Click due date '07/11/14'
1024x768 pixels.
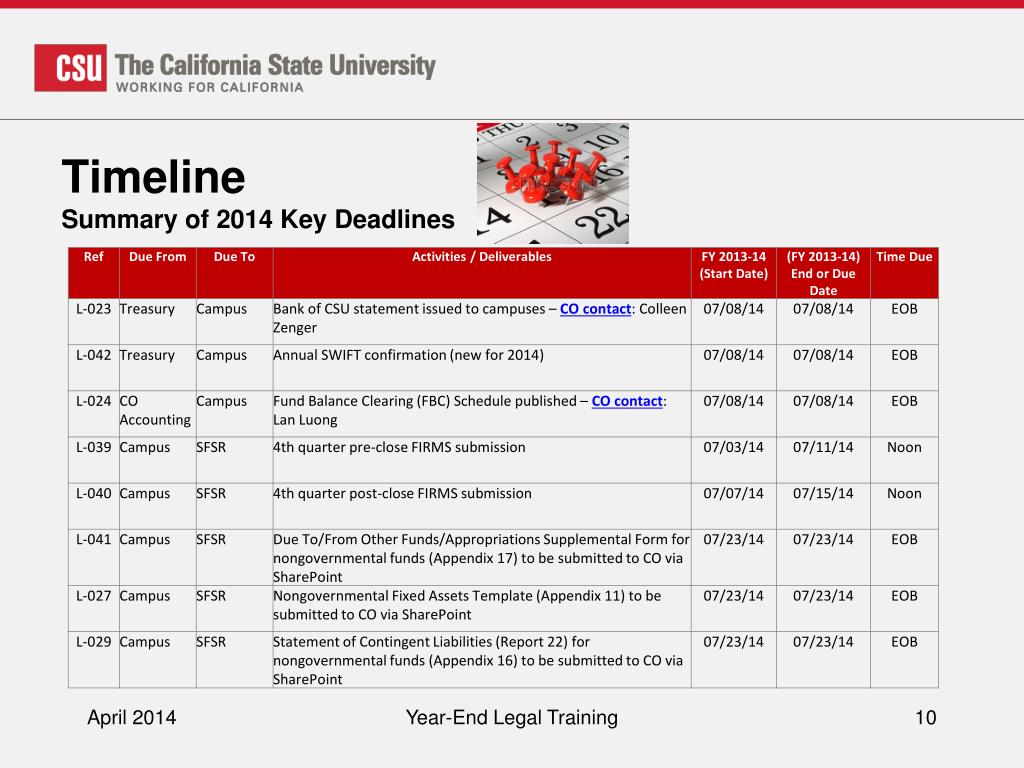[823, 447]
